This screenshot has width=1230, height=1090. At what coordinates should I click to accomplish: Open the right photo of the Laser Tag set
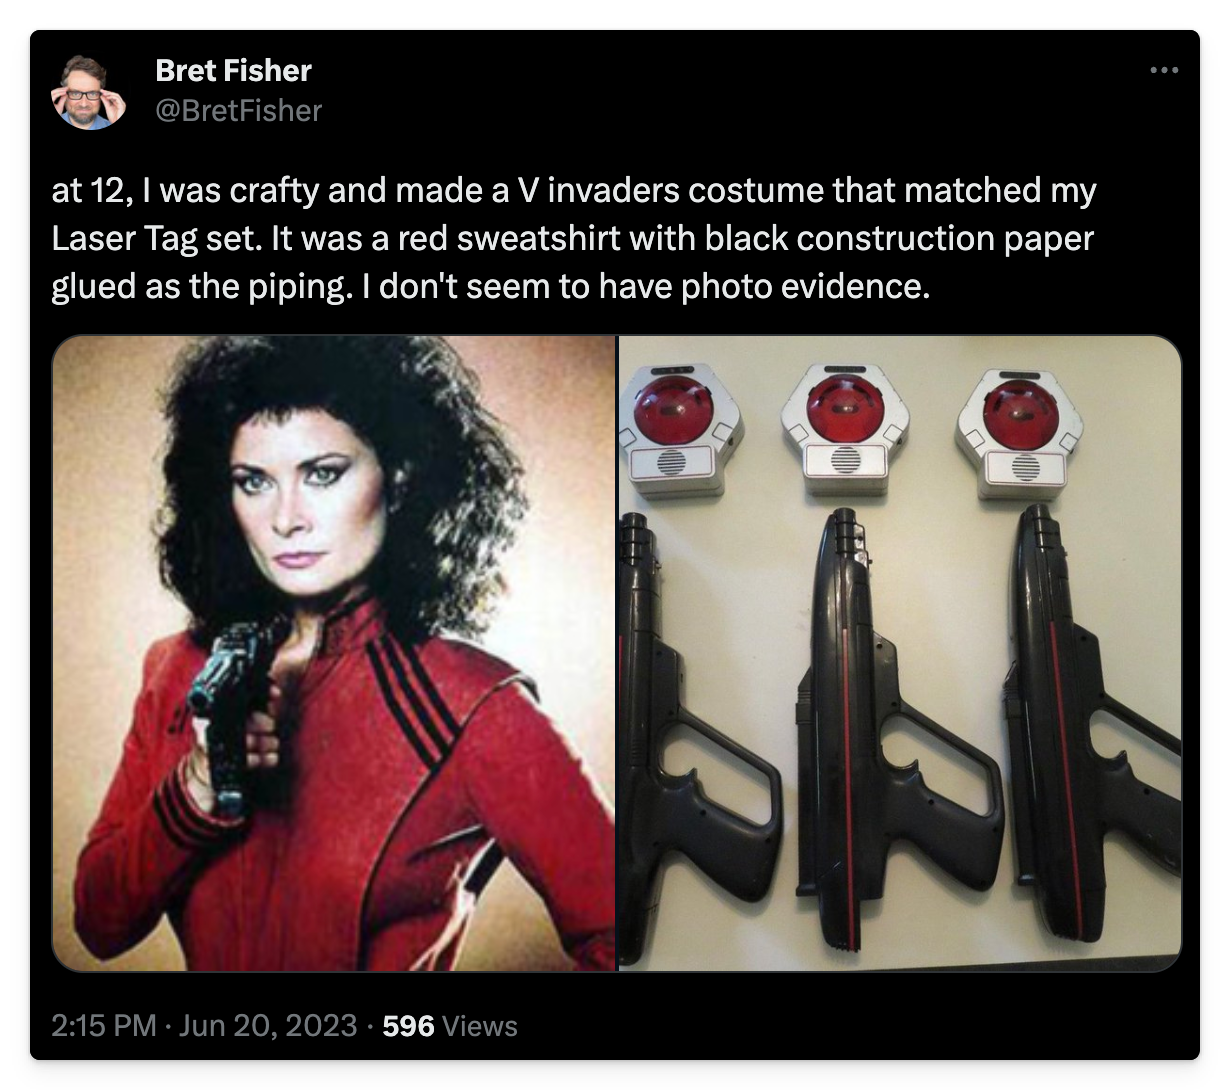[x=900, y=653]
